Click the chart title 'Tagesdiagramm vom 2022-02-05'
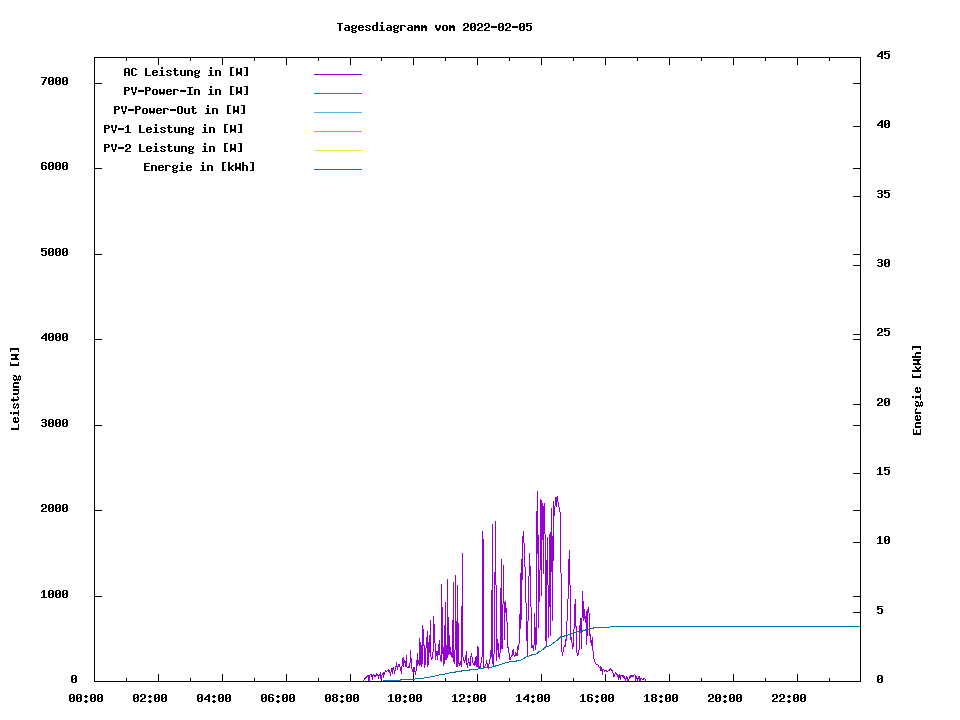The height and width of the screenshot is (720, 960). click(434, 27)
